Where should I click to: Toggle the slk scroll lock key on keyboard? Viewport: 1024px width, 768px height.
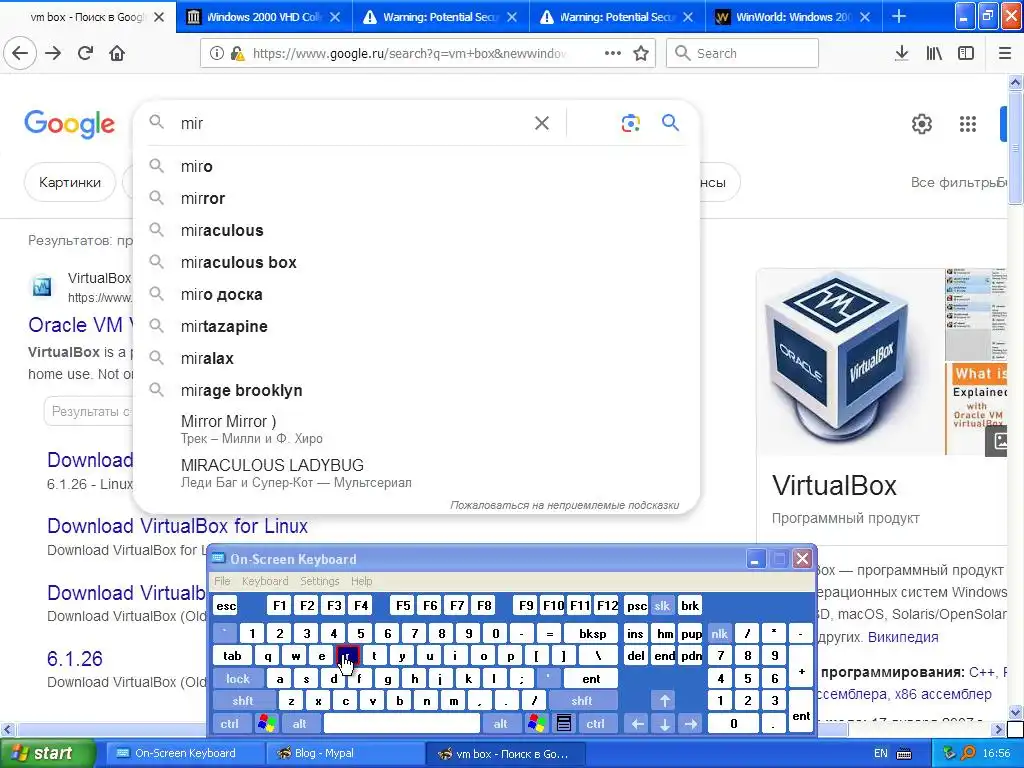point(662,605)
